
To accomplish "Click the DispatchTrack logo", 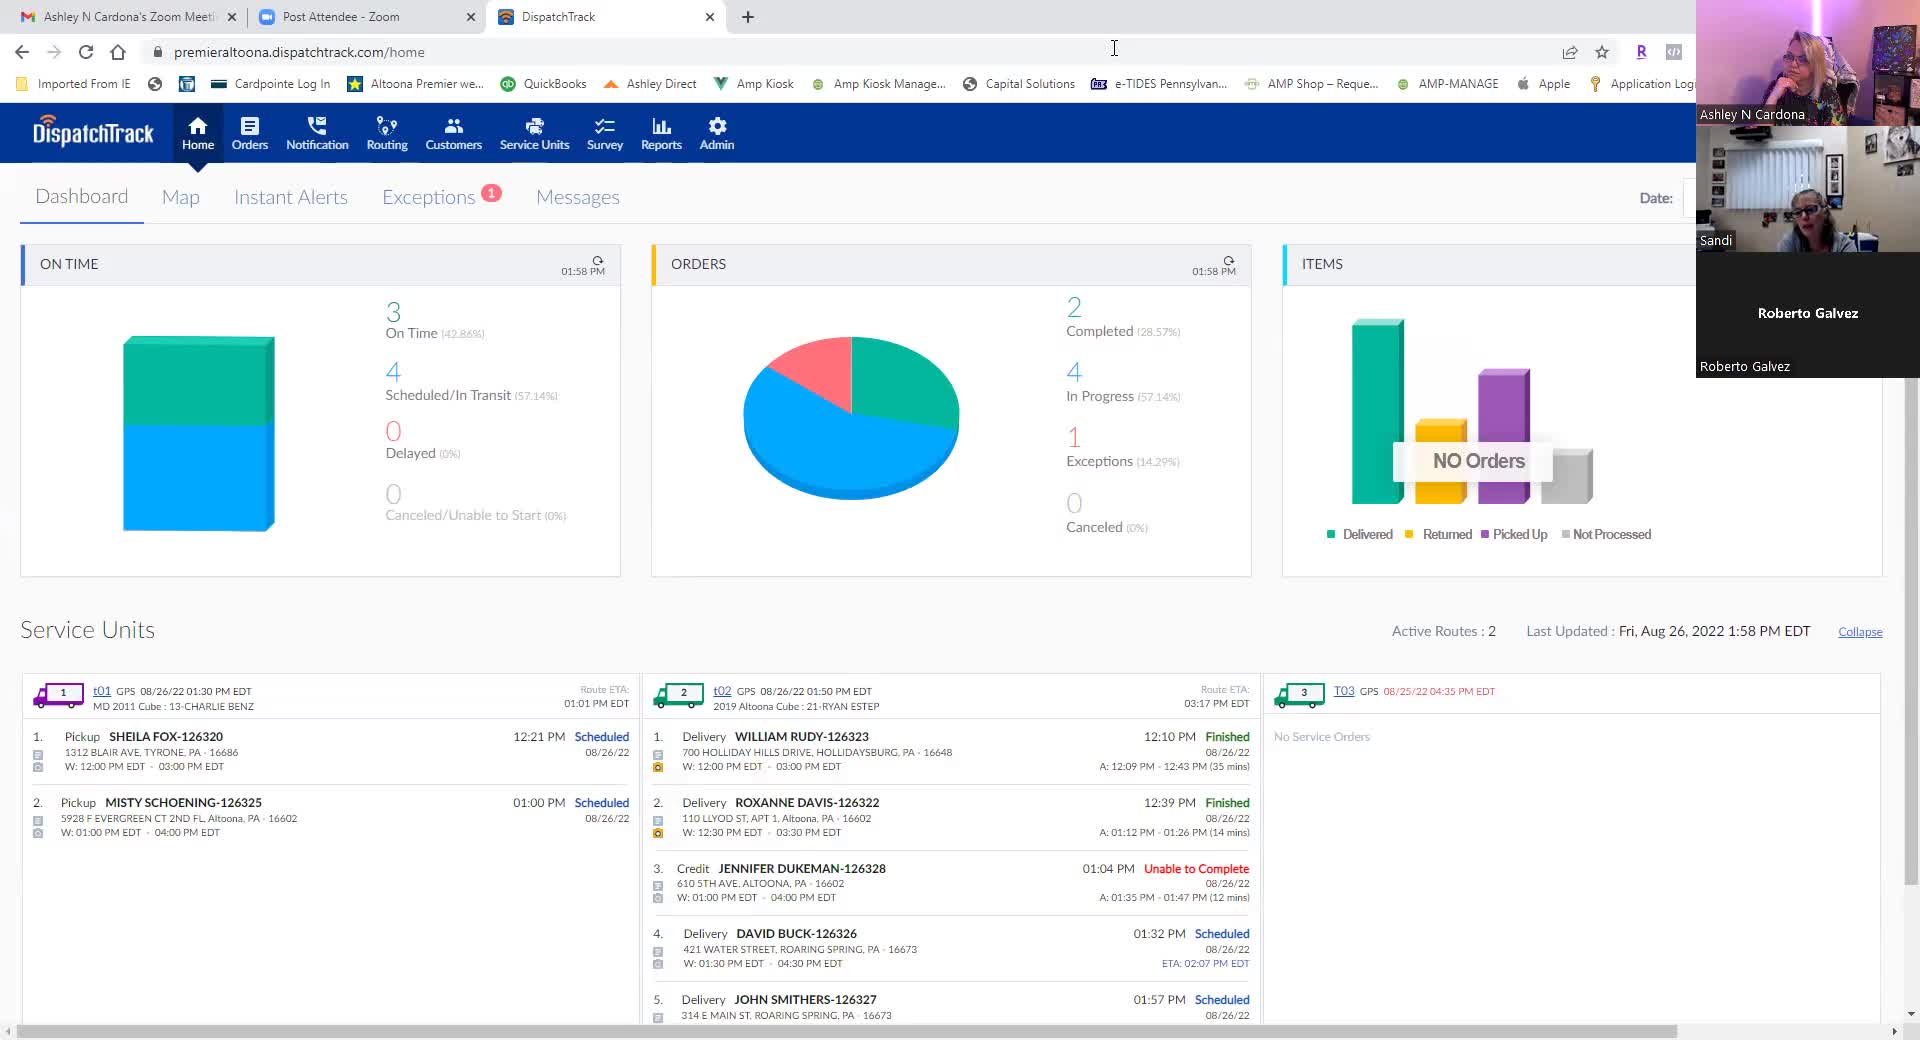I will (x=93, y=133).
